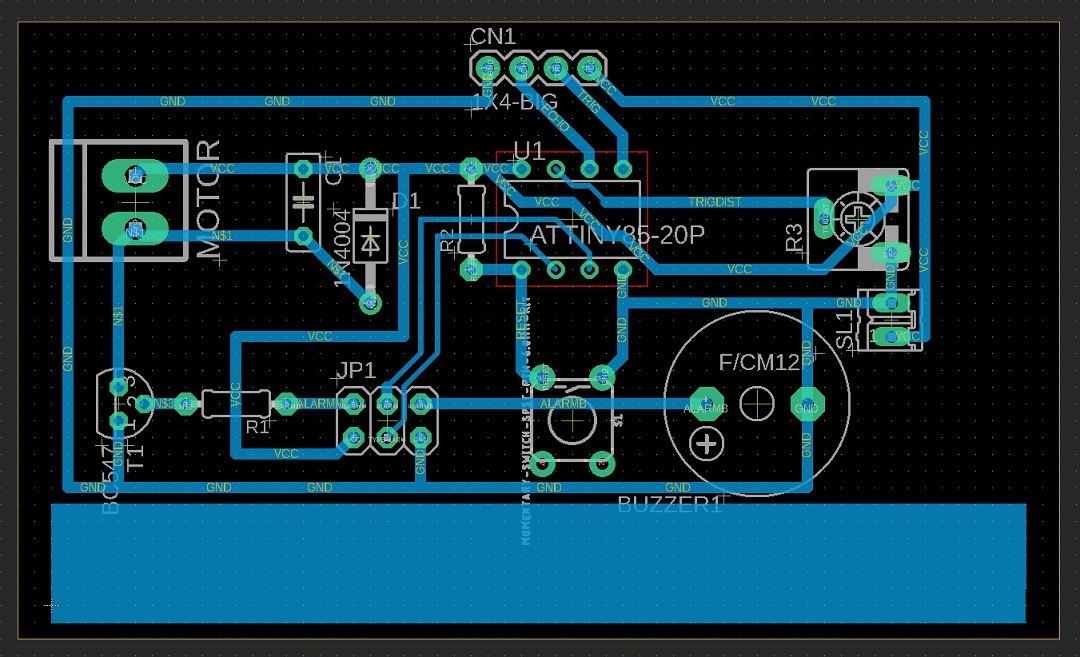Click the top pad of transistor T1
1080x657 pixels.
118,386
